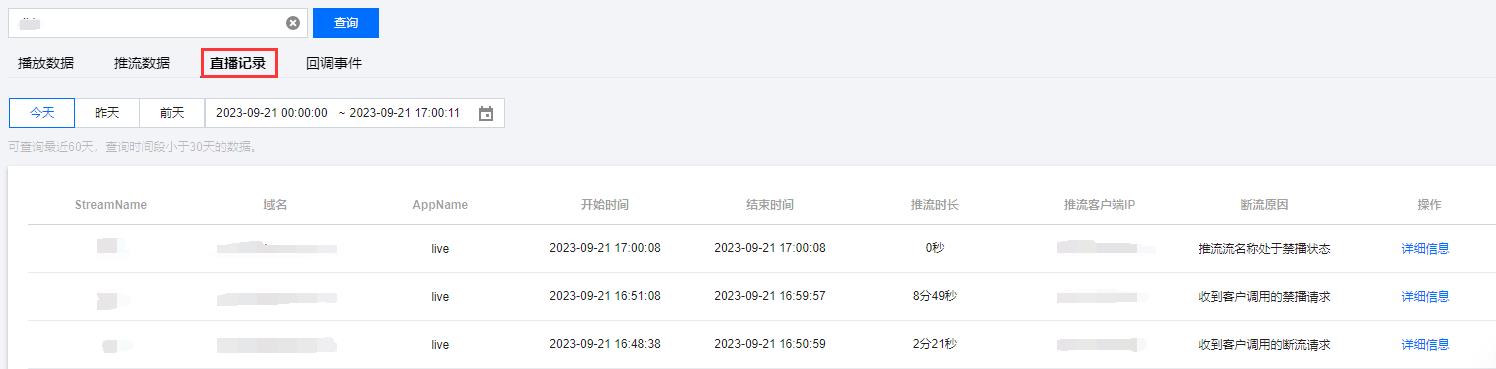Go to the 回调事件 tab
Viewport: 1496px width, 369px height.
(x=334, y=63)
